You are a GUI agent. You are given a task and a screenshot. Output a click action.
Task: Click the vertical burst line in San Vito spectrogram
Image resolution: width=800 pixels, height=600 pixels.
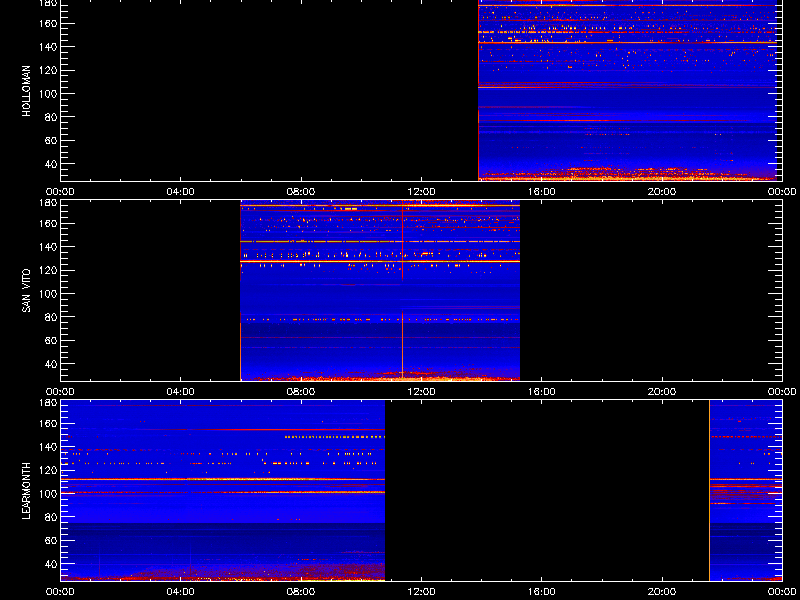[x=403, y=291]
